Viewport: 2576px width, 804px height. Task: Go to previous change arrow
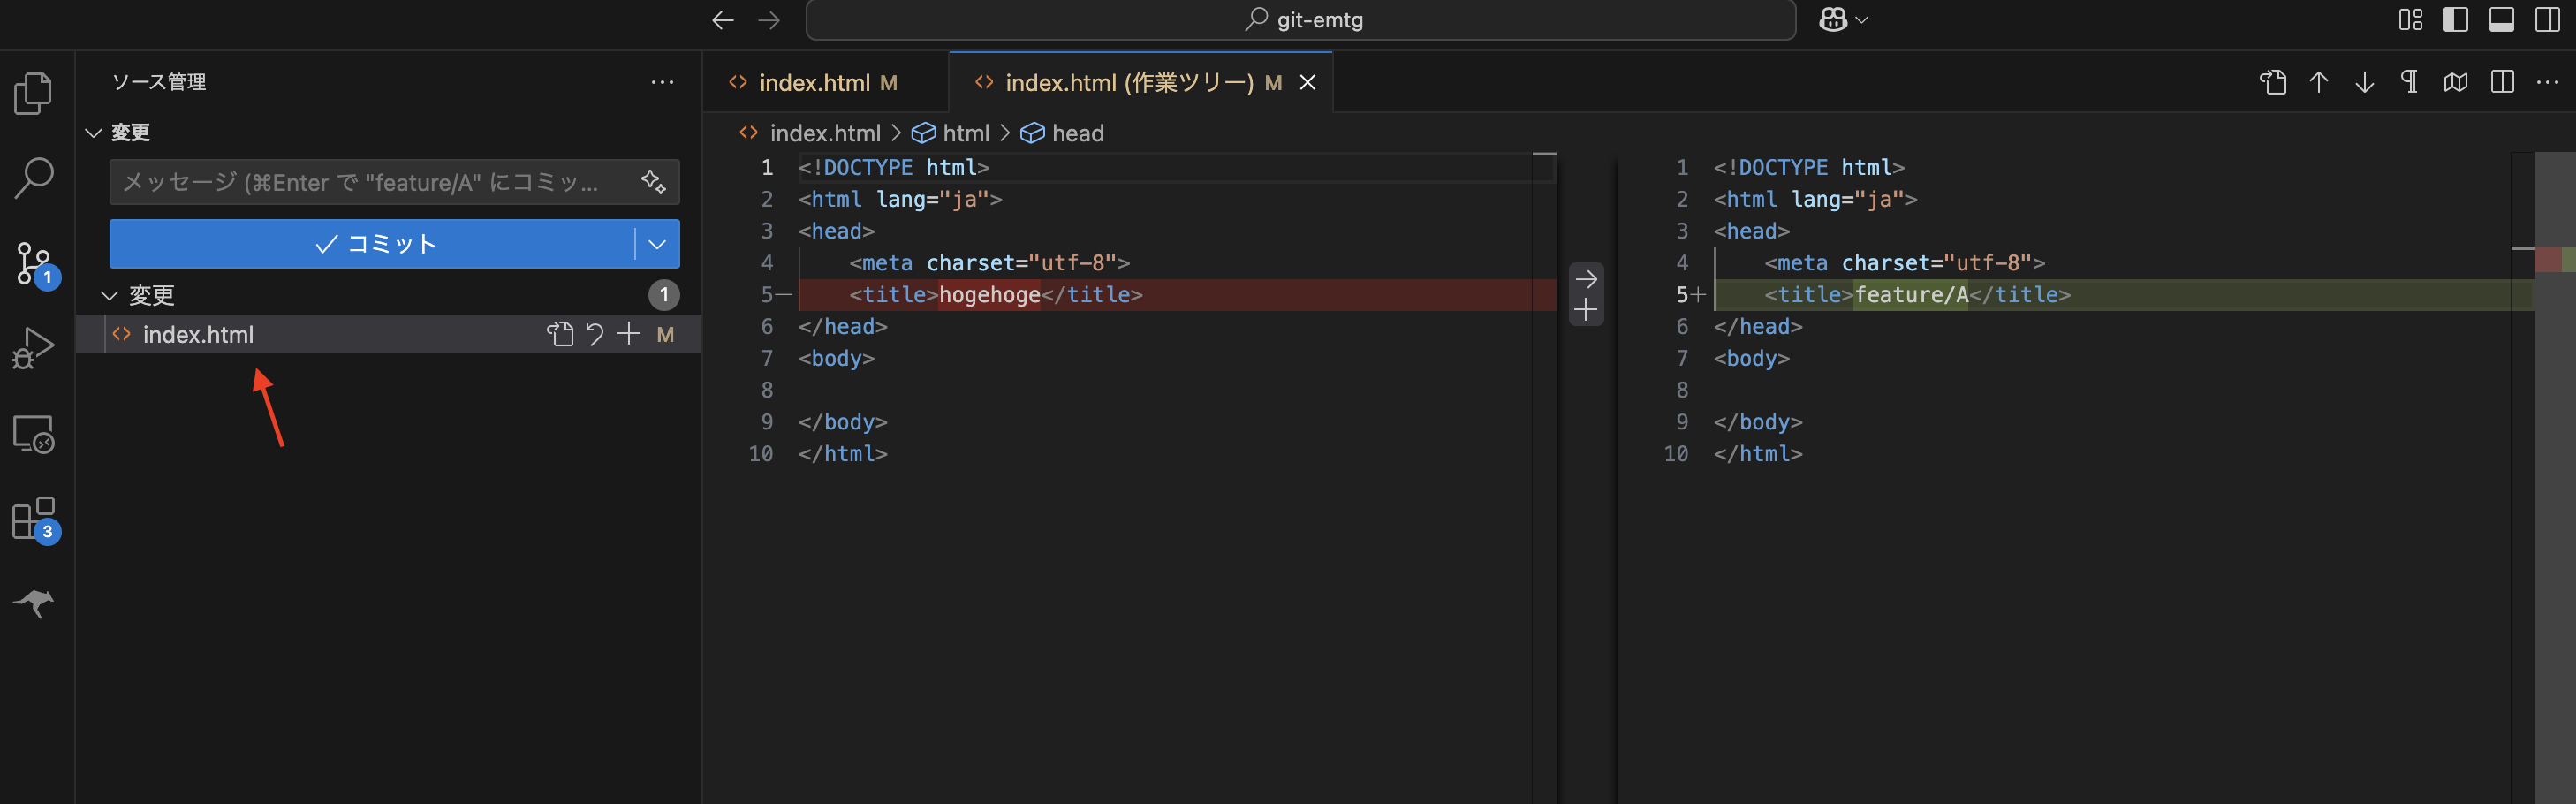pyautogui.click(x=2319, y=82)
